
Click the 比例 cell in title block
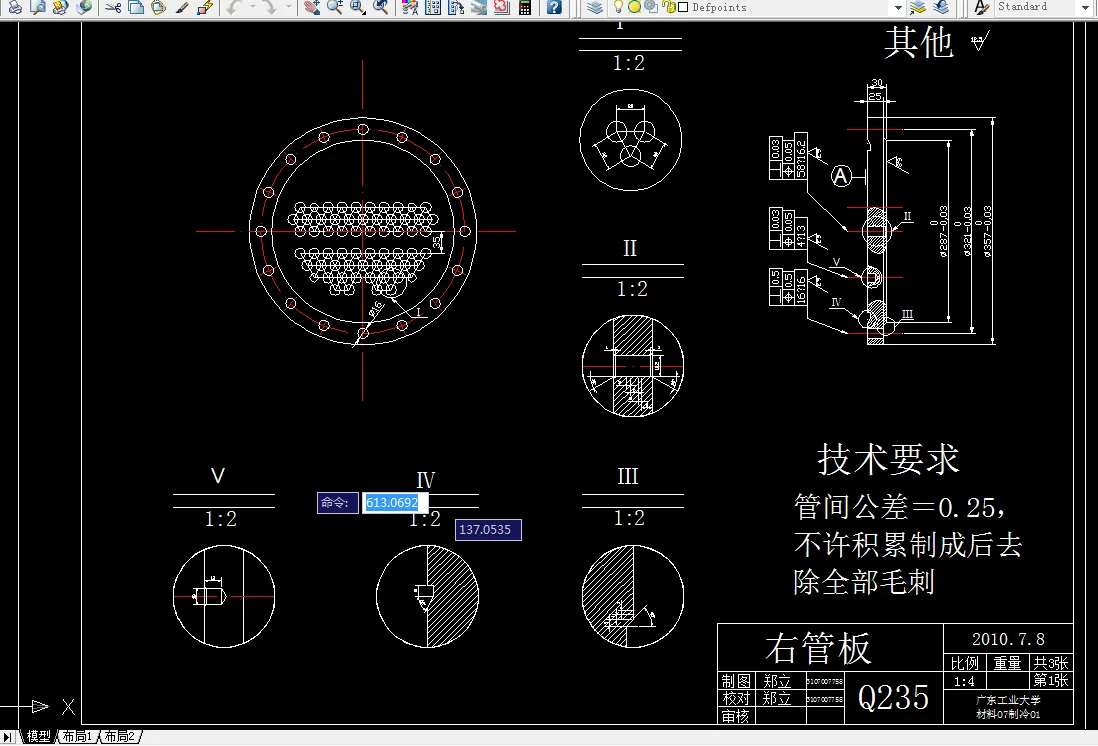(x=964, y=663)
